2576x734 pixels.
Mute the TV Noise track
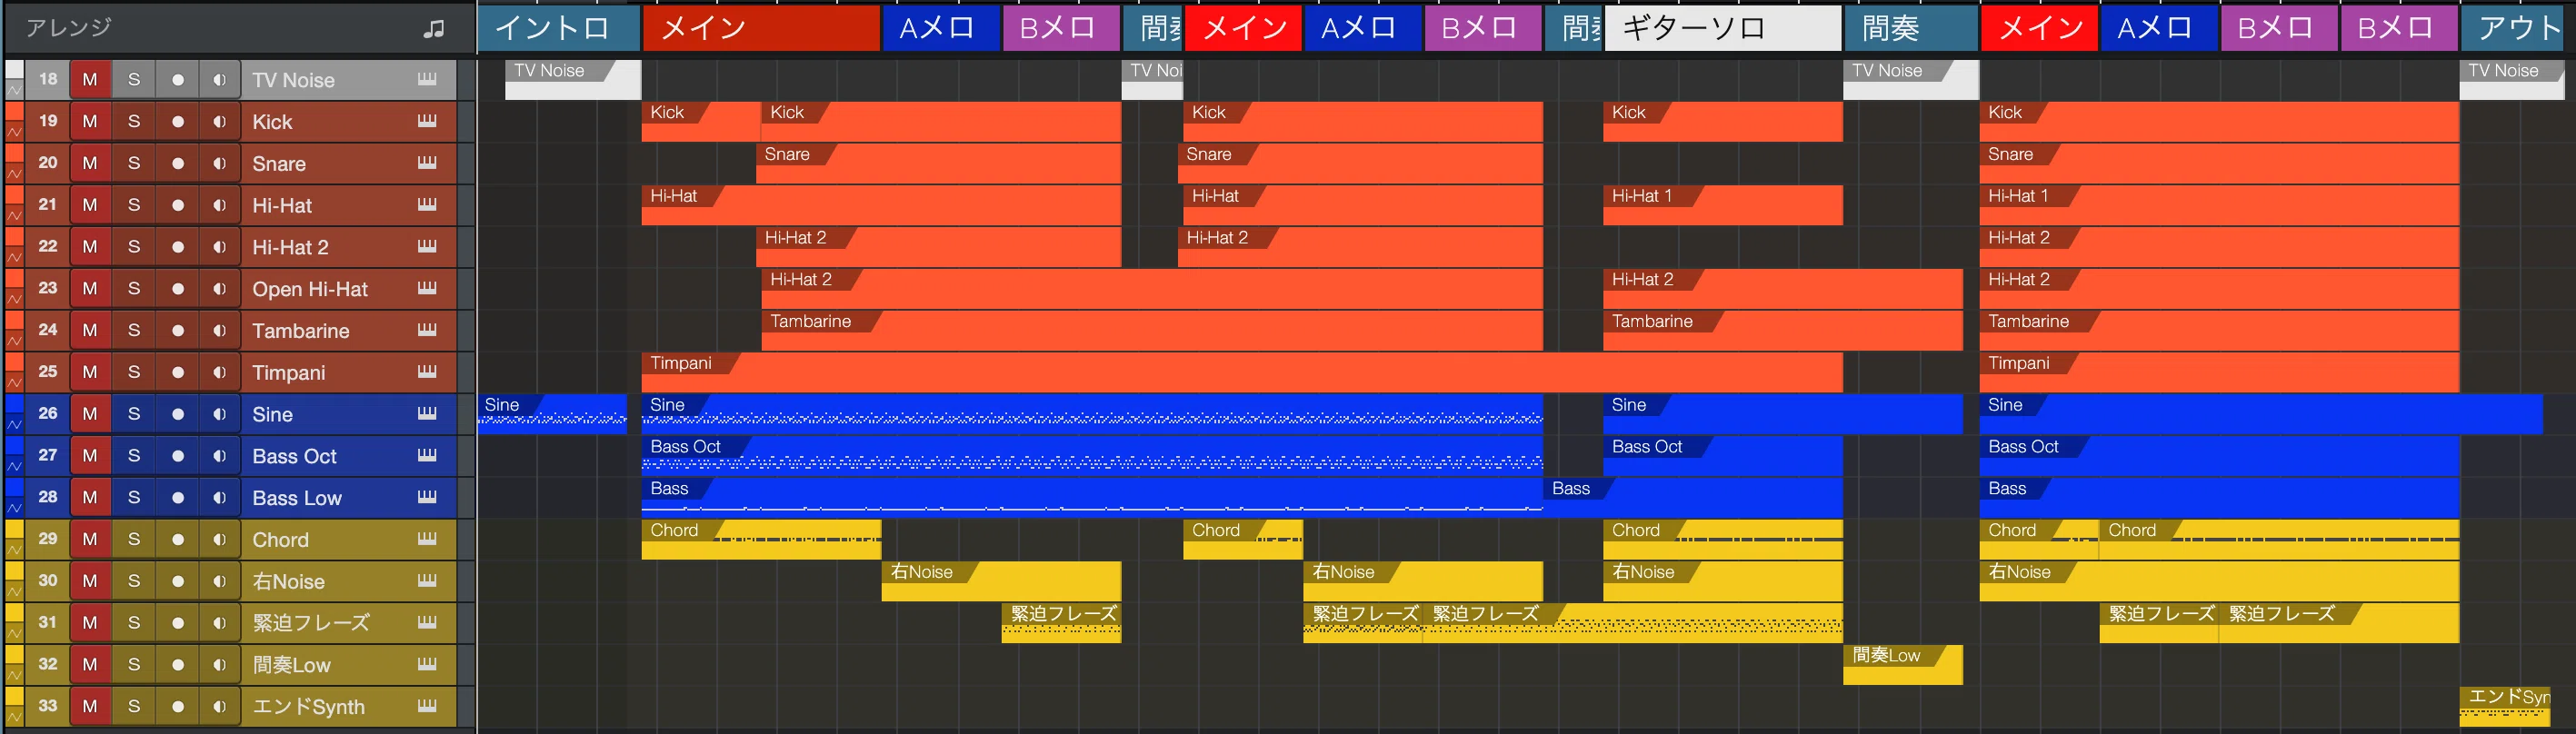(x=90, y=79)
